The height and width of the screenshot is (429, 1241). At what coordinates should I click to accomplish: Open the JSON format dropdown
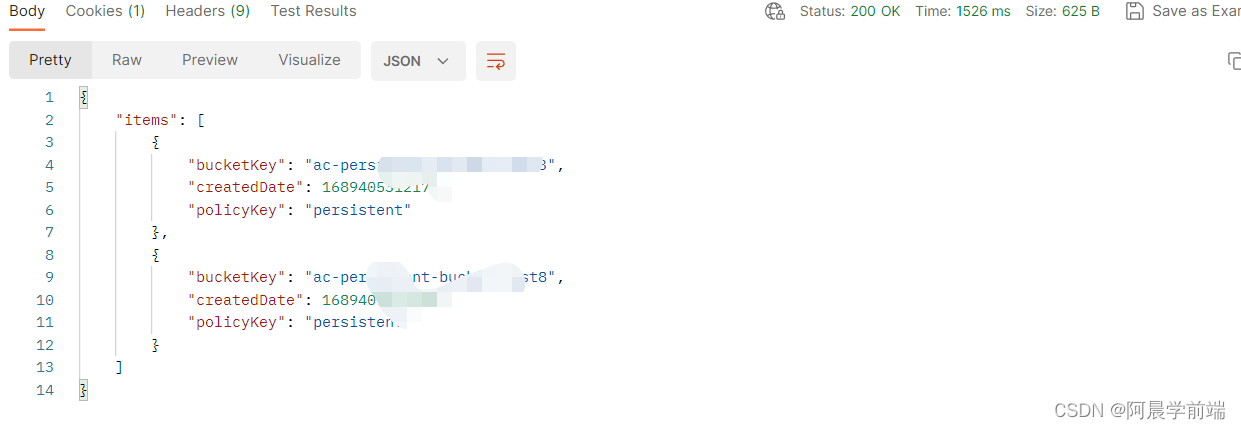[x=418, y=60]
